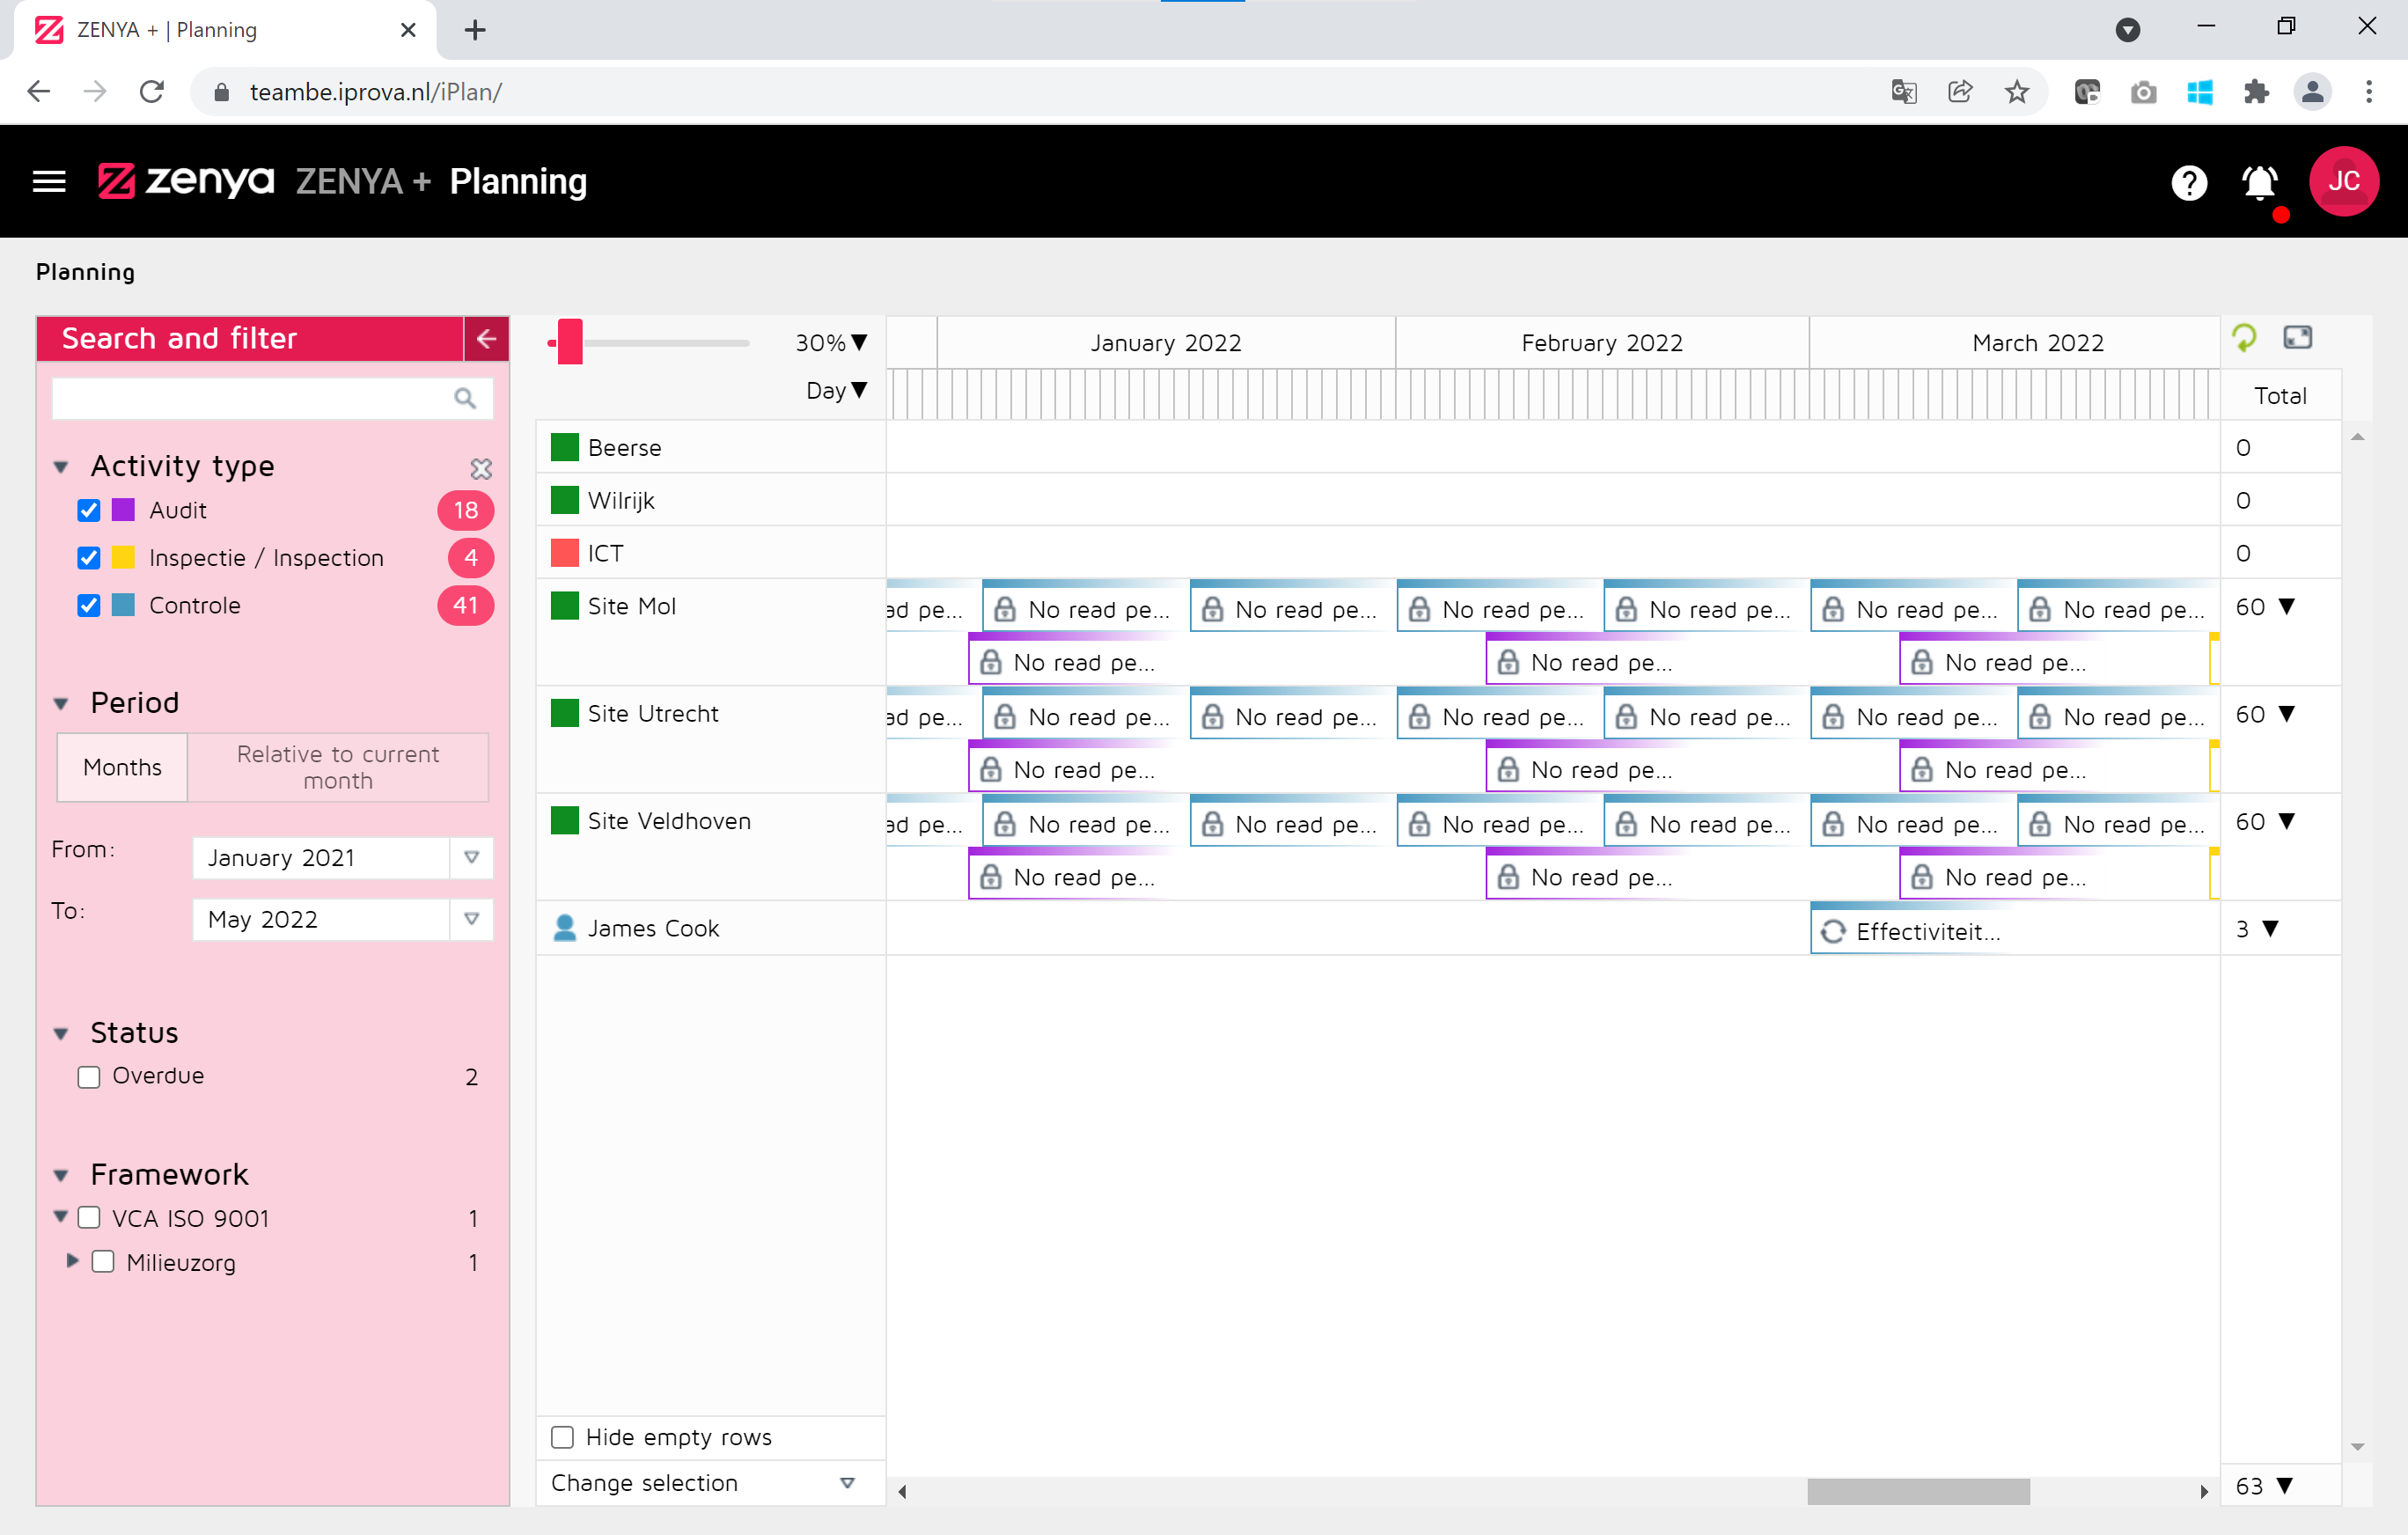This screenshot has height=1535, width=2408.
Task: Collapse the Search and filter panel
Action: [x=486, y=339]
